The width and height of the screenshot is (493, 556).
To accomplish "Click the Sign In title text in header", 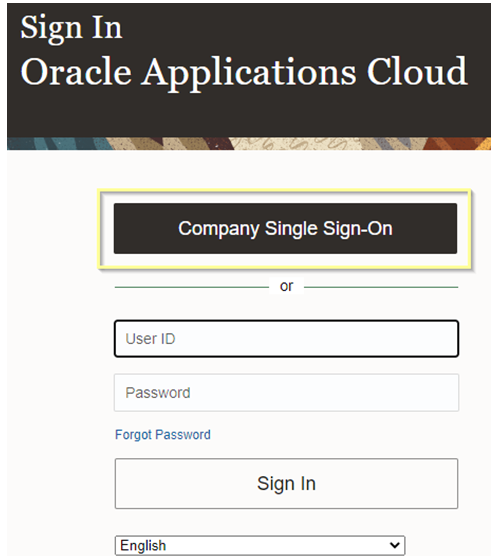I will click(71, 28).
